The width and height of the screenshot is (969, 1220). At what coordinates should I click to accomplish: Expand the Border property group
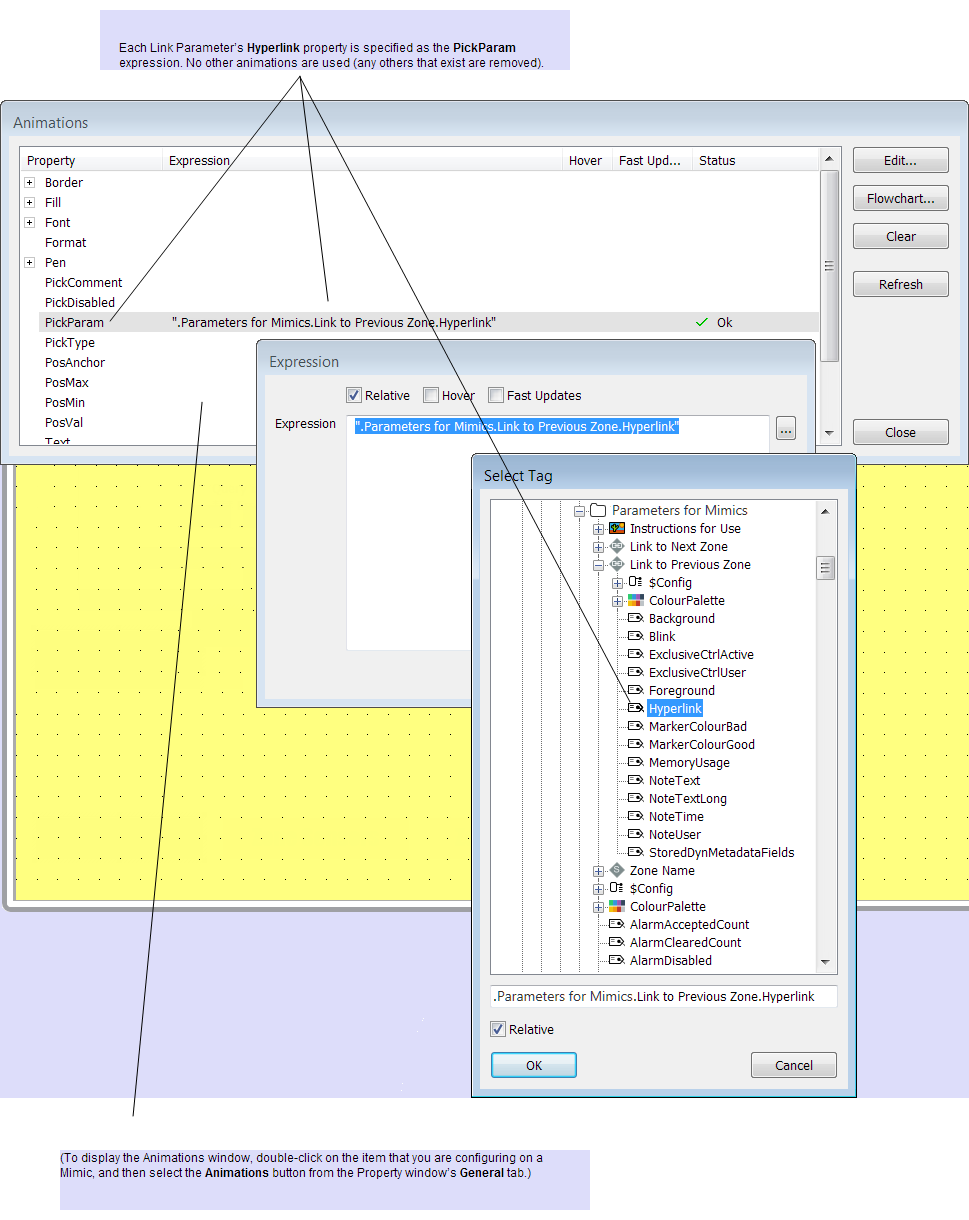29,182
